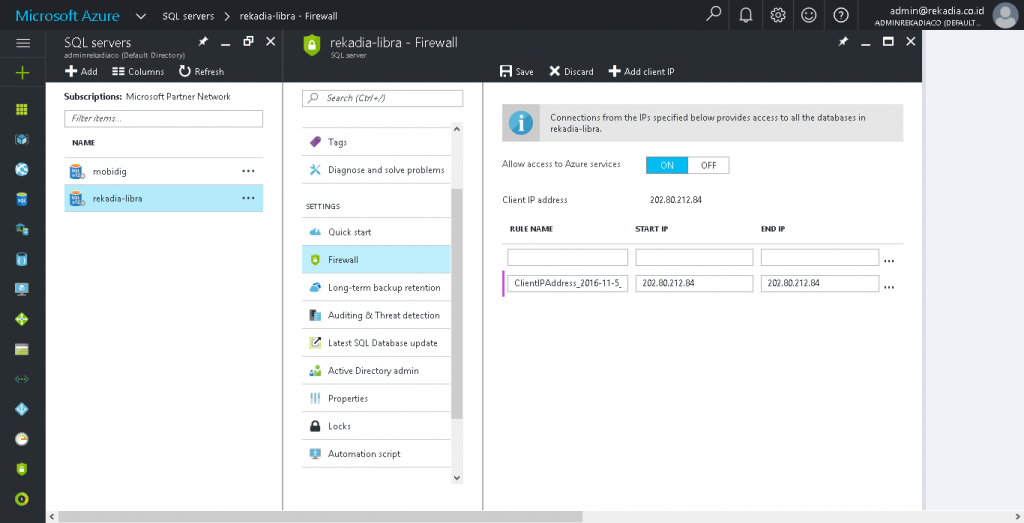Open ellipsis menu of empty firewall rule row
The height and width of the screenshot is (523, 1024).
(889, 261)
